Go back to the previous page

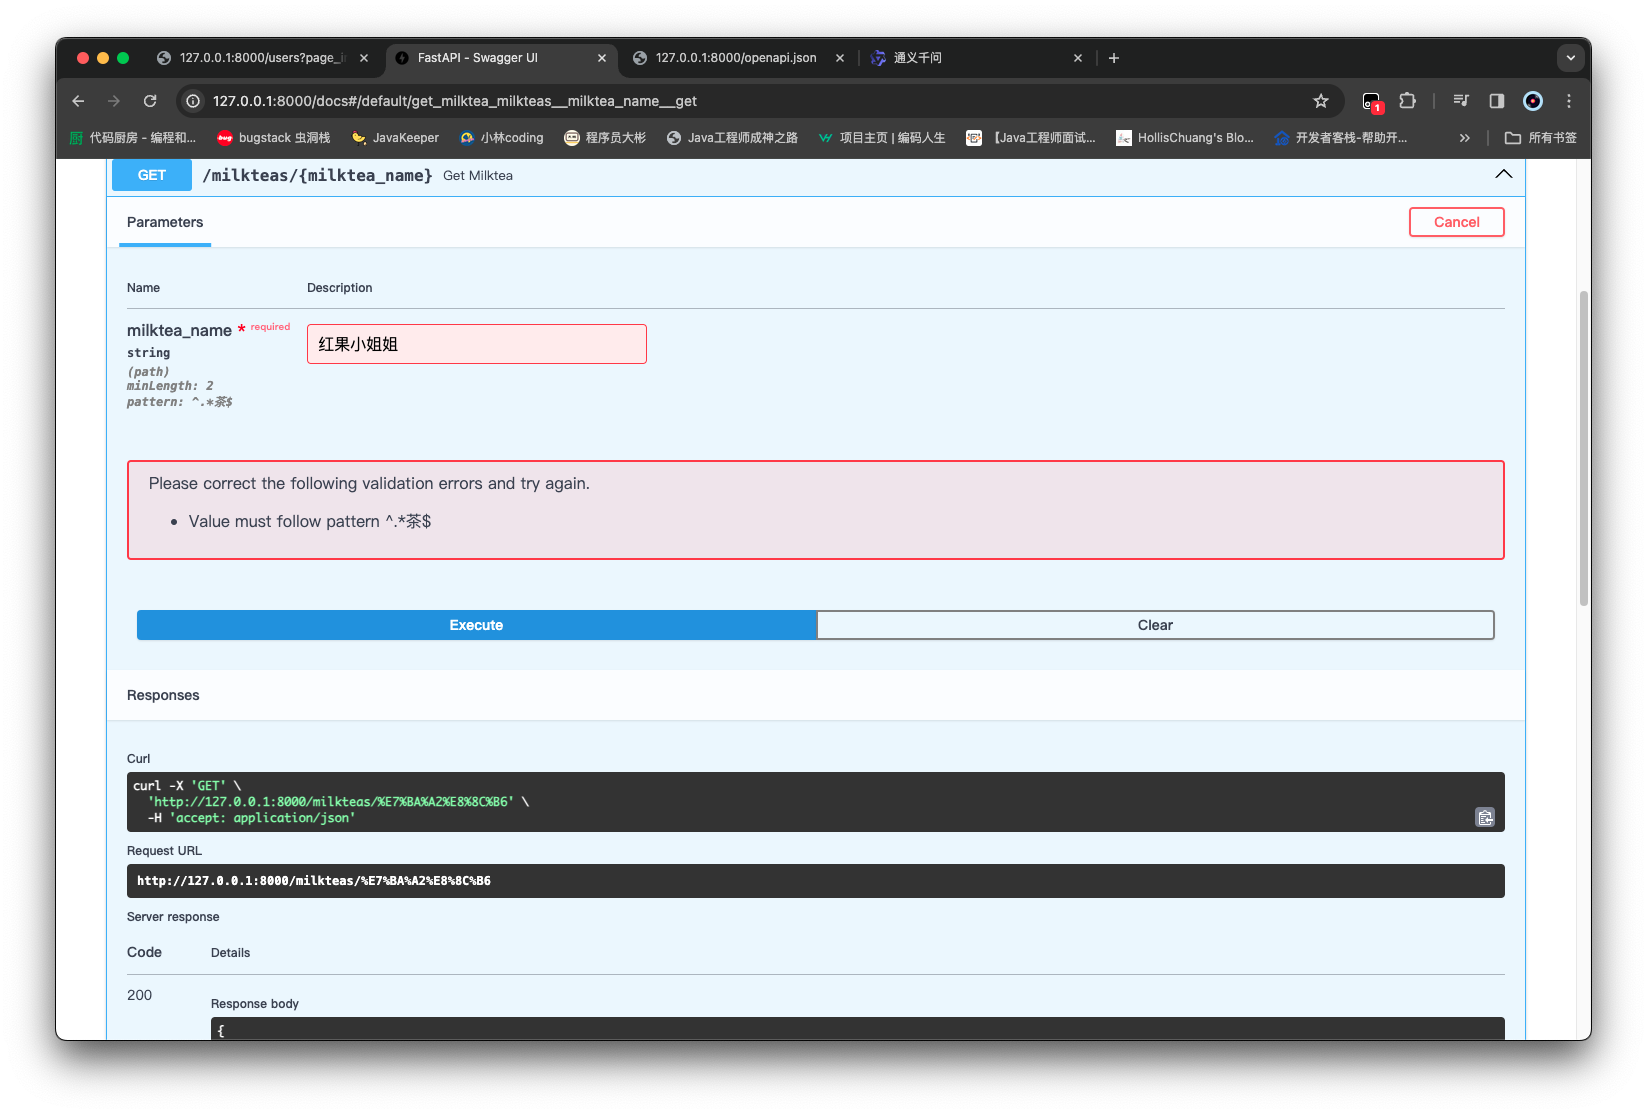click(78, 101)
